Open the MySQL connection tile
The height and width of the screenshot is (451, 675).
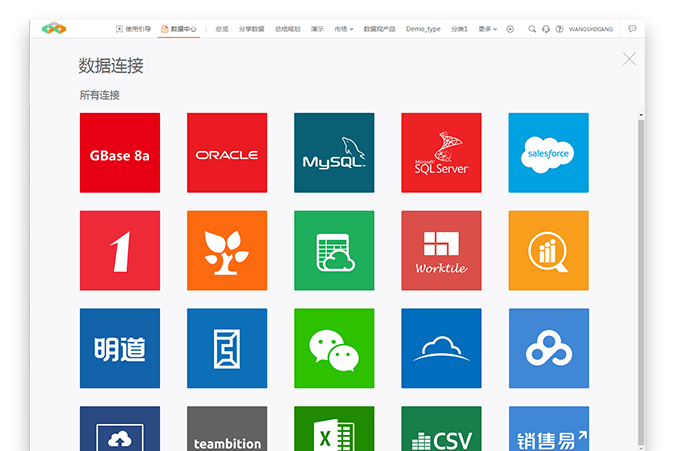coord(334,153)
